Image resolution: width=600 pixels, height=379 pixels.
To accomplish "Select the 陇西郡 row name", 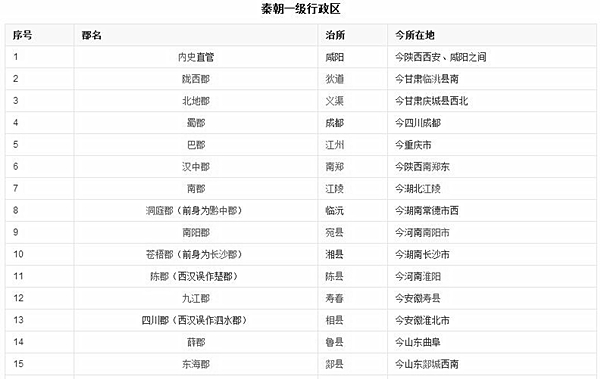I will (x=196, y=79).
